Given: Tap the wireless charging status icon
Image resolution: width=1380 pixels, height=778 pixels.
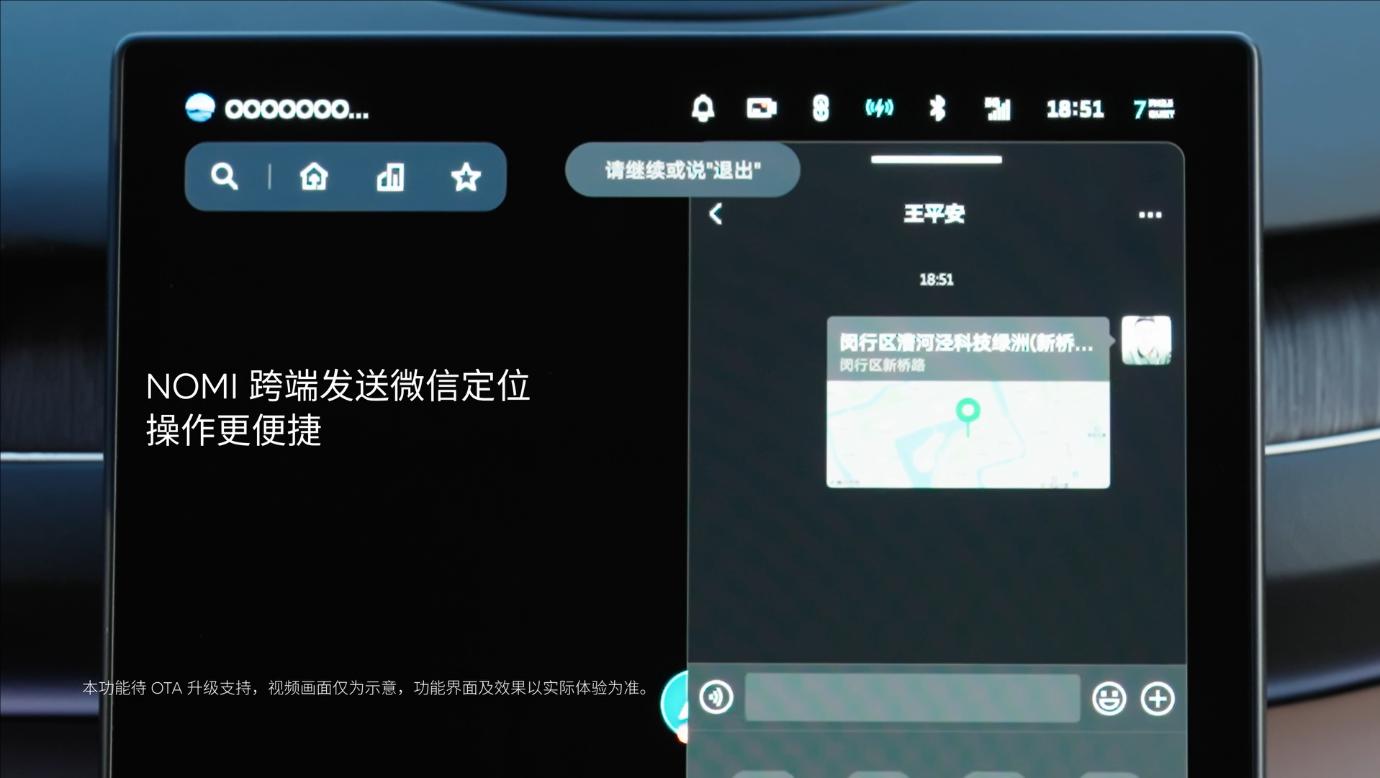Looking at the screenshot, I should click(879, 108).
